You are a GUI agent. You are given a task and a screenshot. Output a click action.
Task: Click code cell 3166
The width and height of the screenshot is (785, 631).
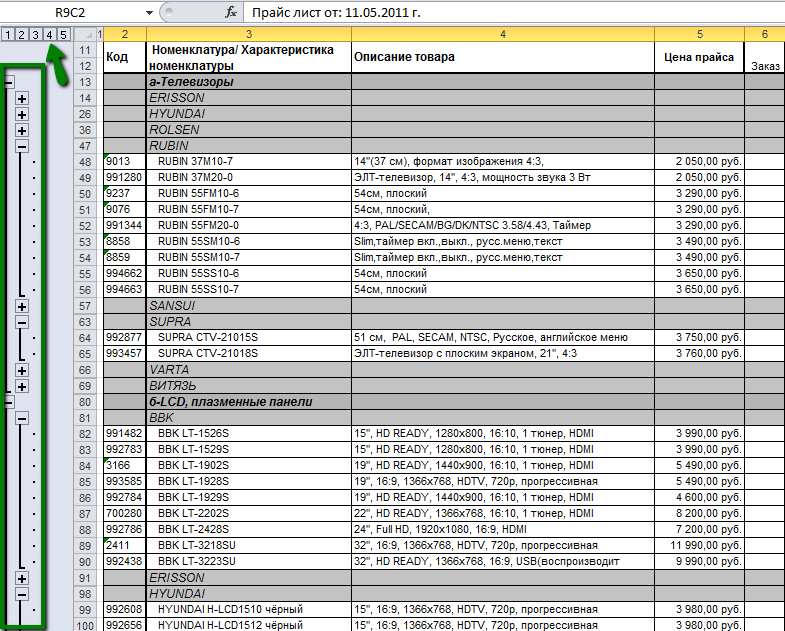pyautogui.click(x=125, y=465)
